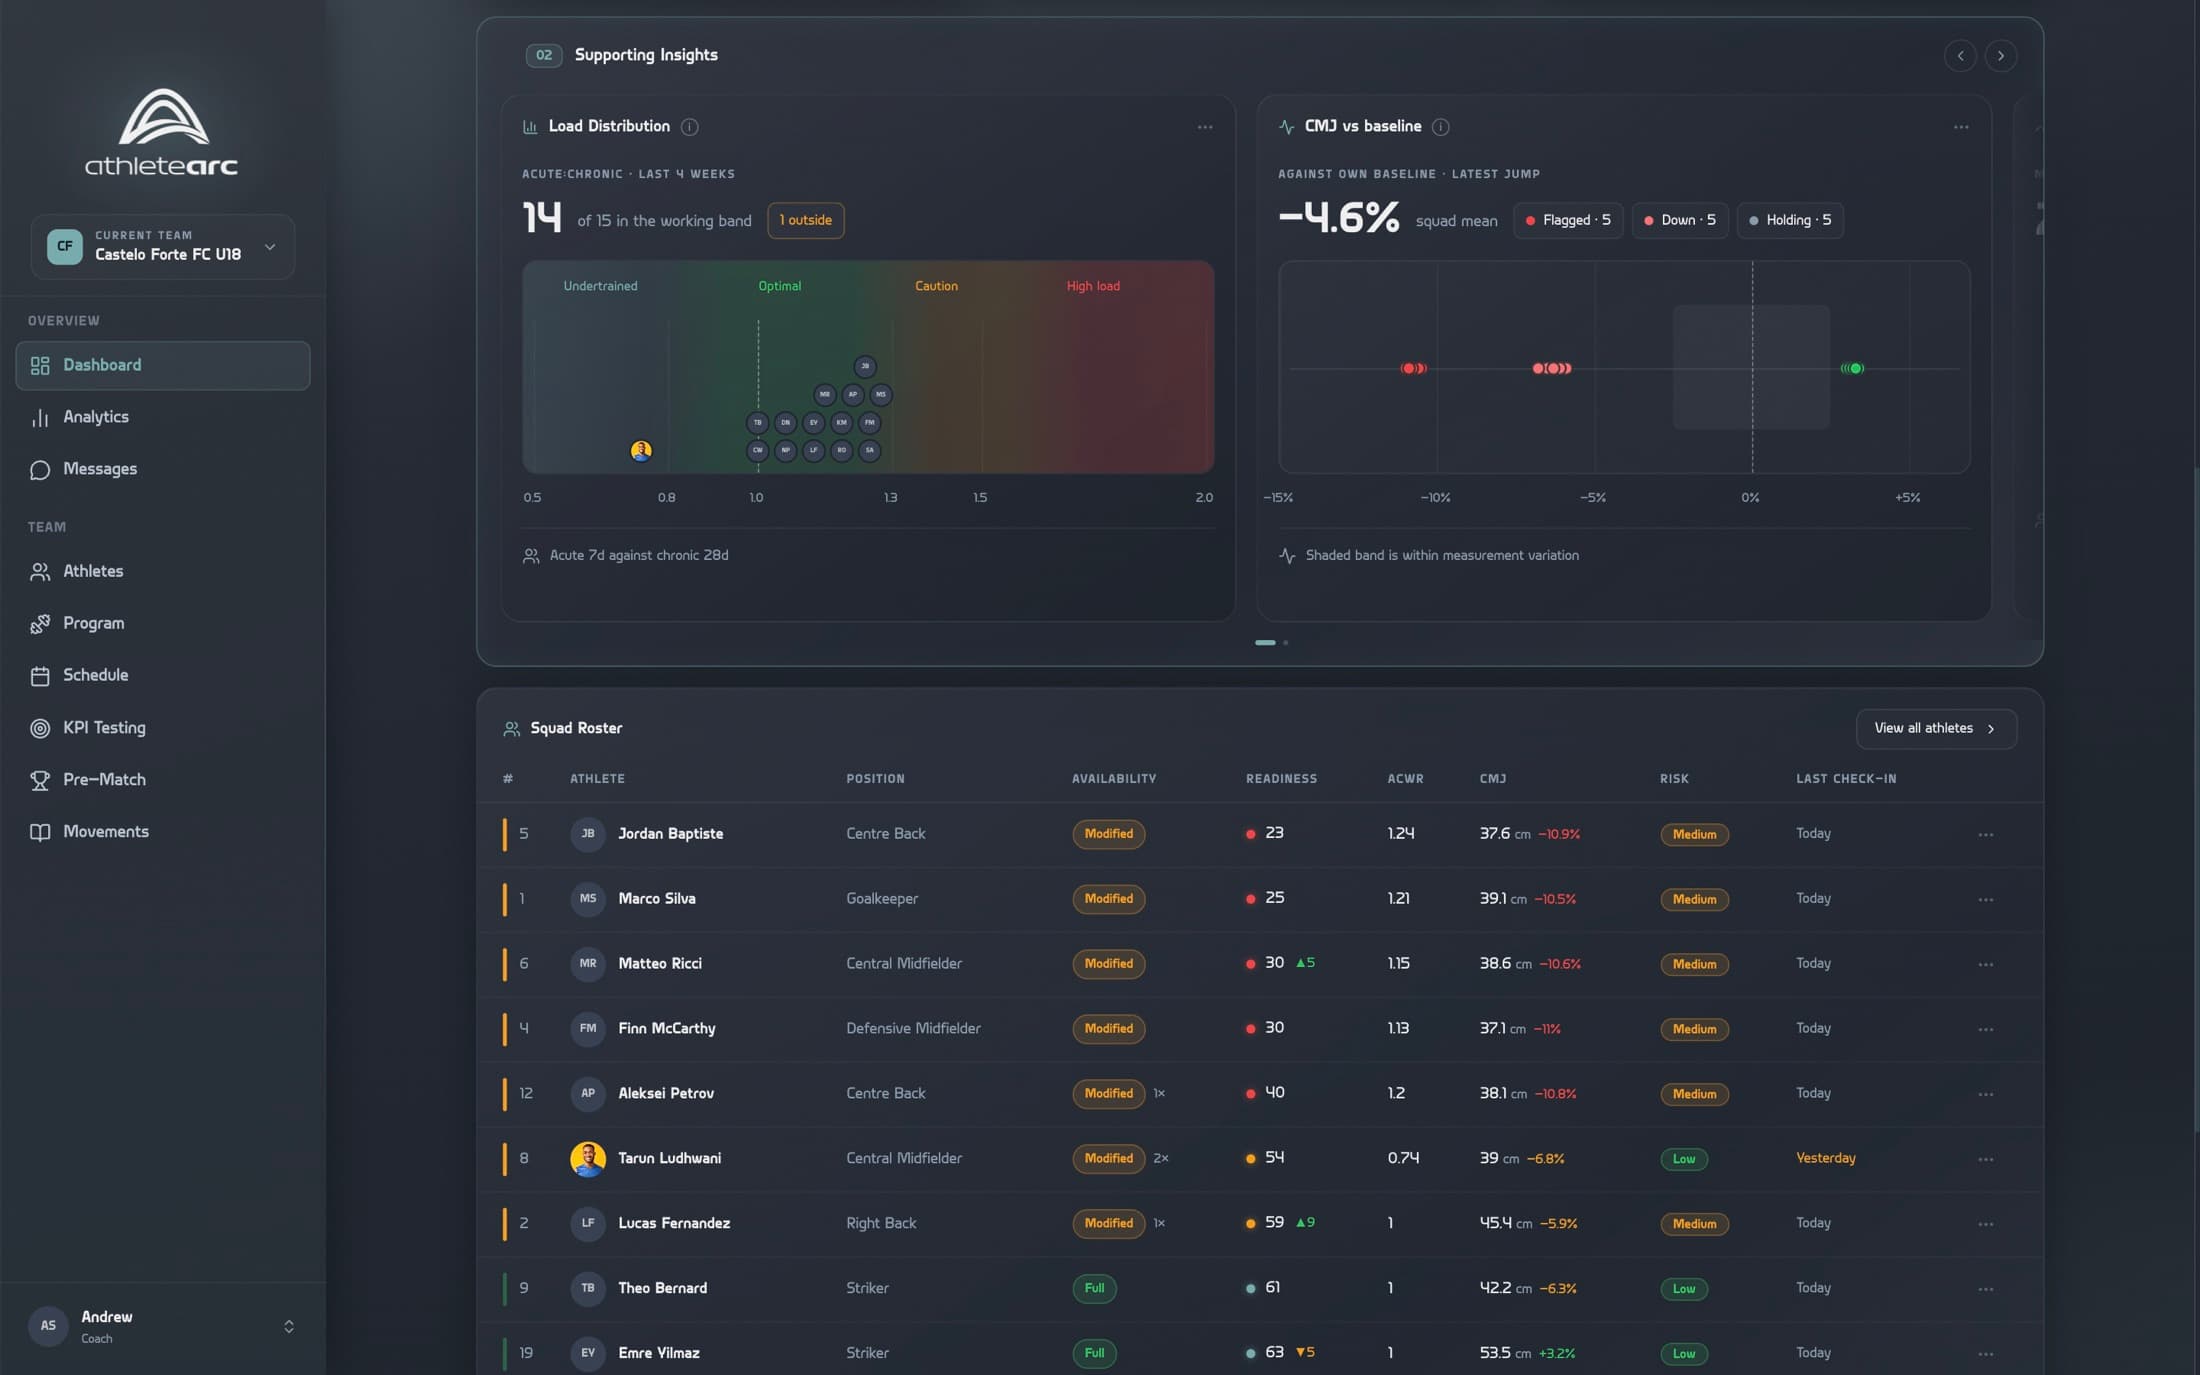This screenshot has height=1375, width=2200.
Task: Click Theo Bernard's Full availability badge
Action: [1094, 1289]
